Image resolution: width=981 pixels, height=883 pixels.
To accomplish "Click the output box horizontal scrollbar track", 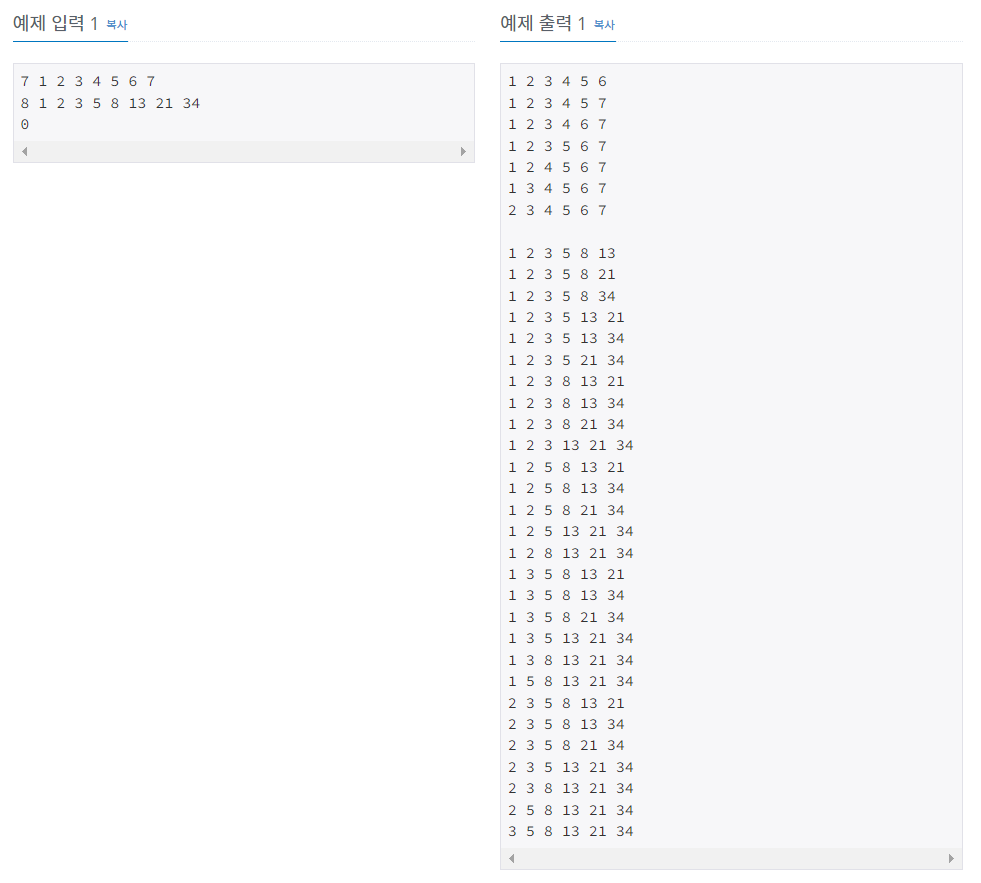I will (x=731, y=859).
